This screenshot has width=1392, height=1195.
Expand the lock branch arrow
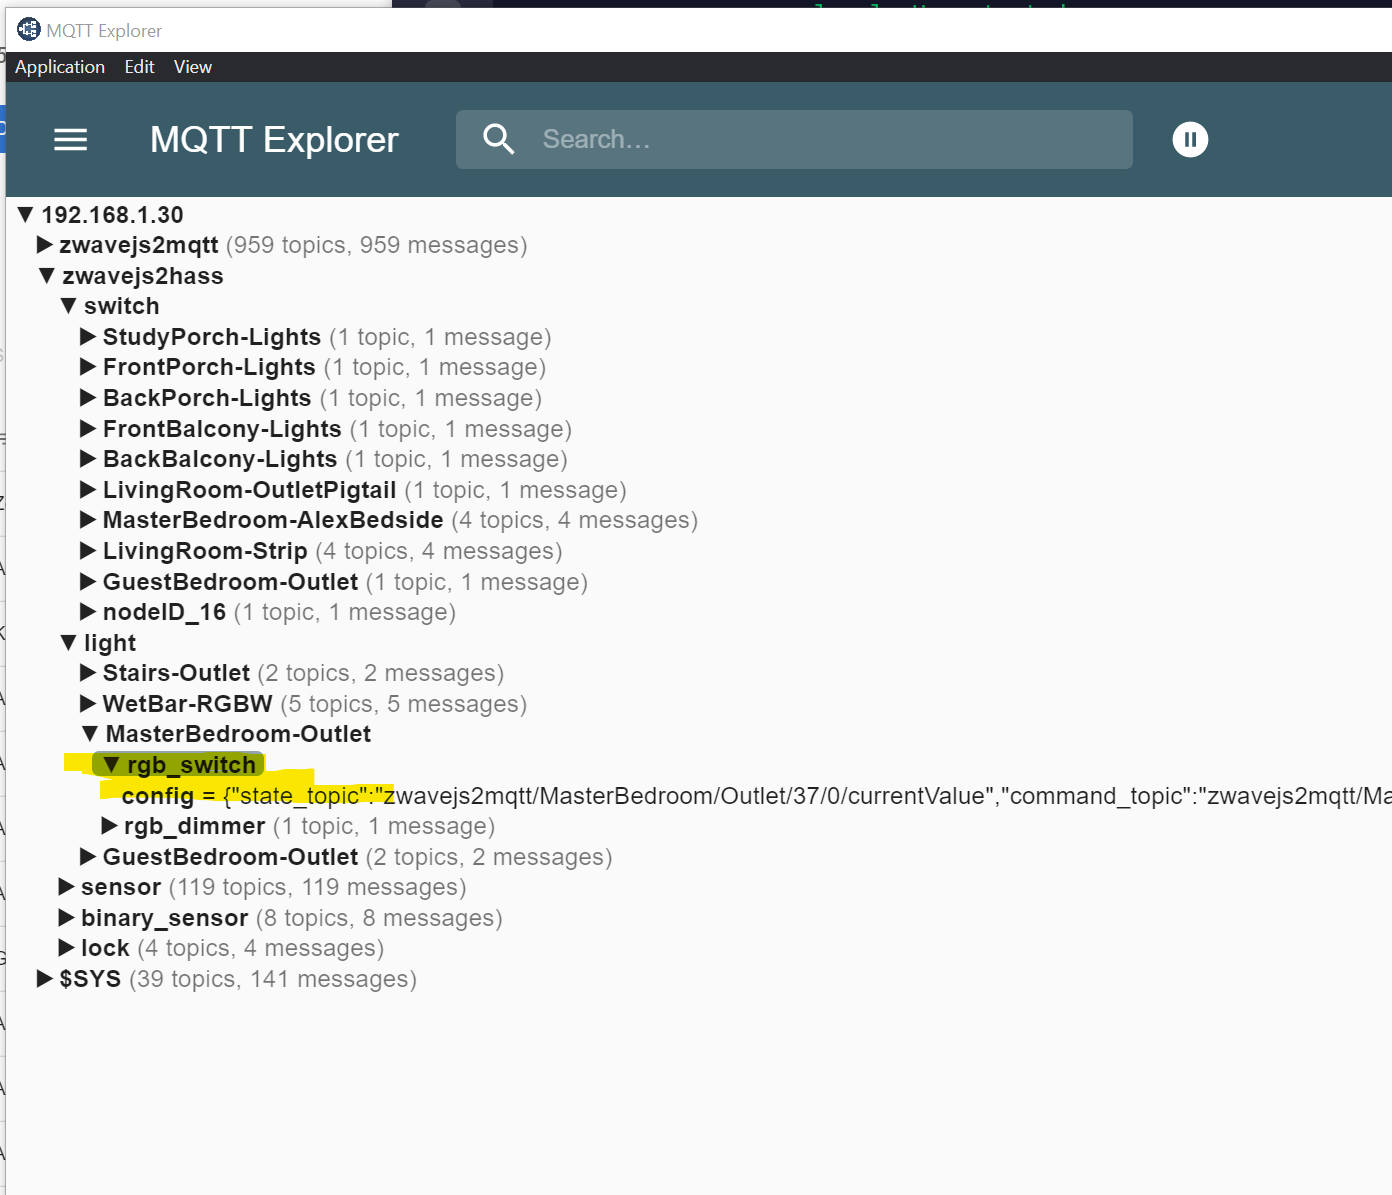point(67,948)
